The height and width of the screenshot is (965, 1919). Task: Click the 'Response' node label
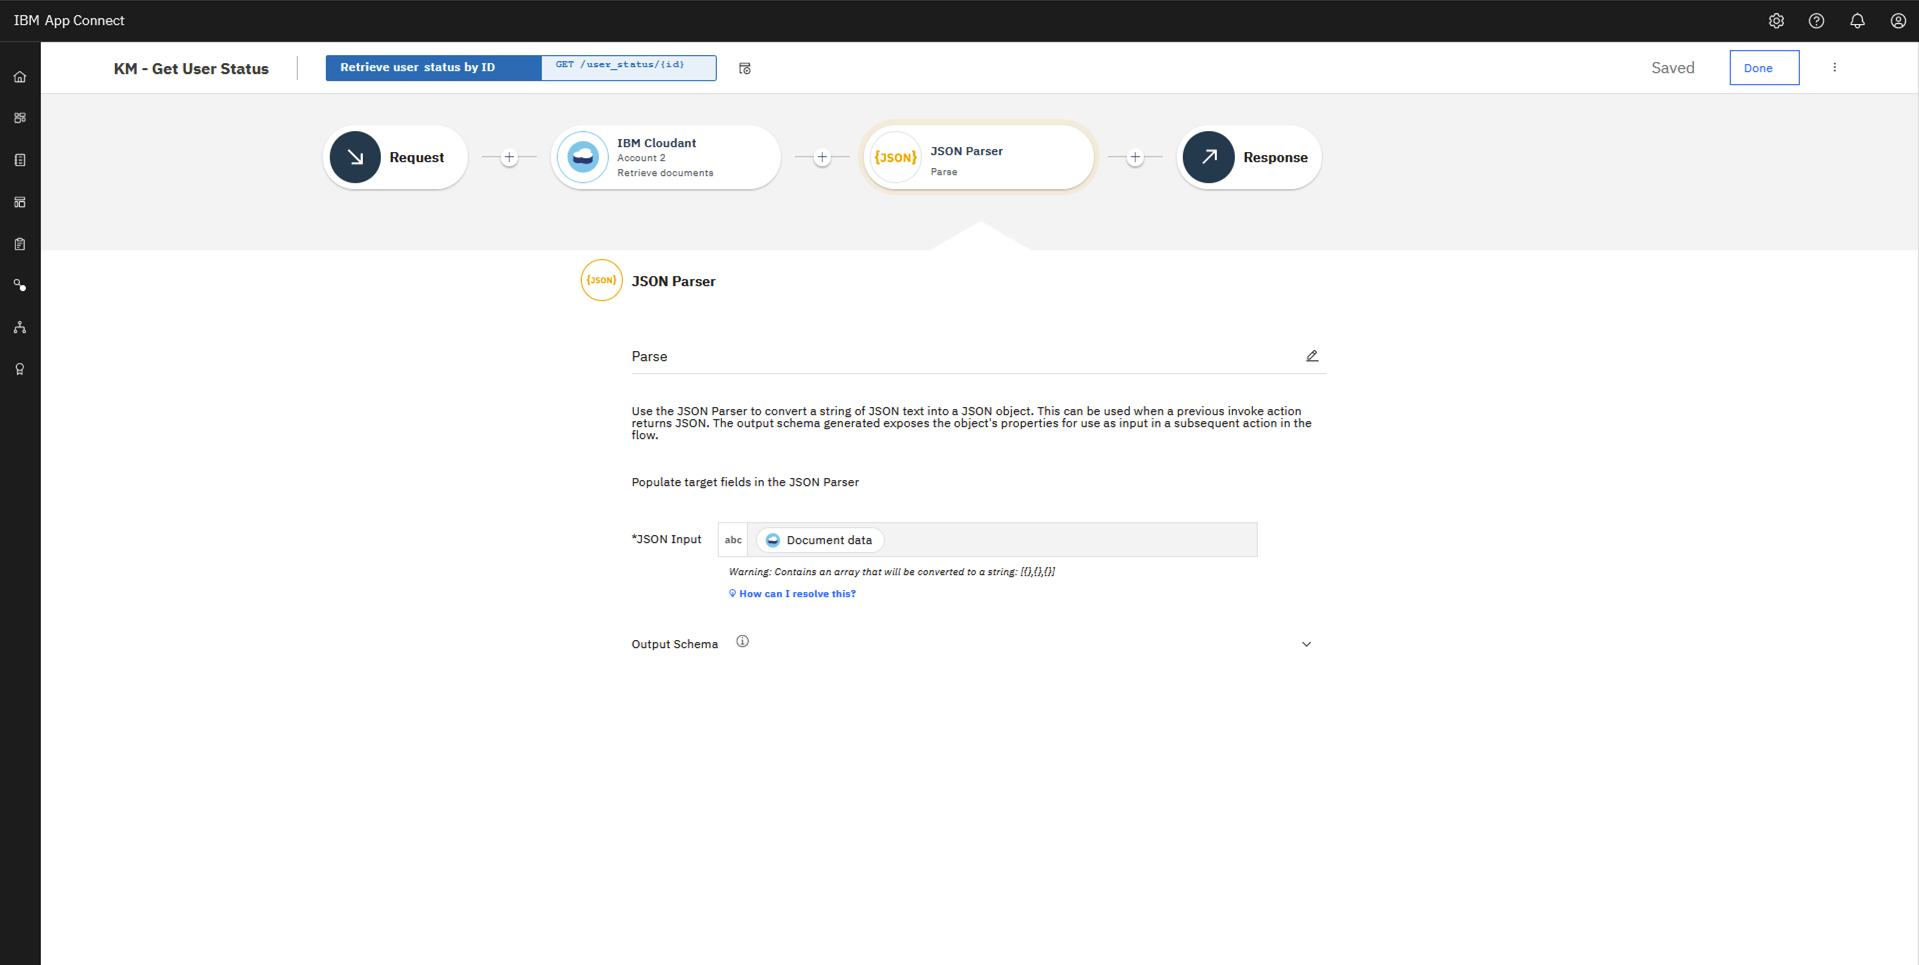[x=1275, y=158]
